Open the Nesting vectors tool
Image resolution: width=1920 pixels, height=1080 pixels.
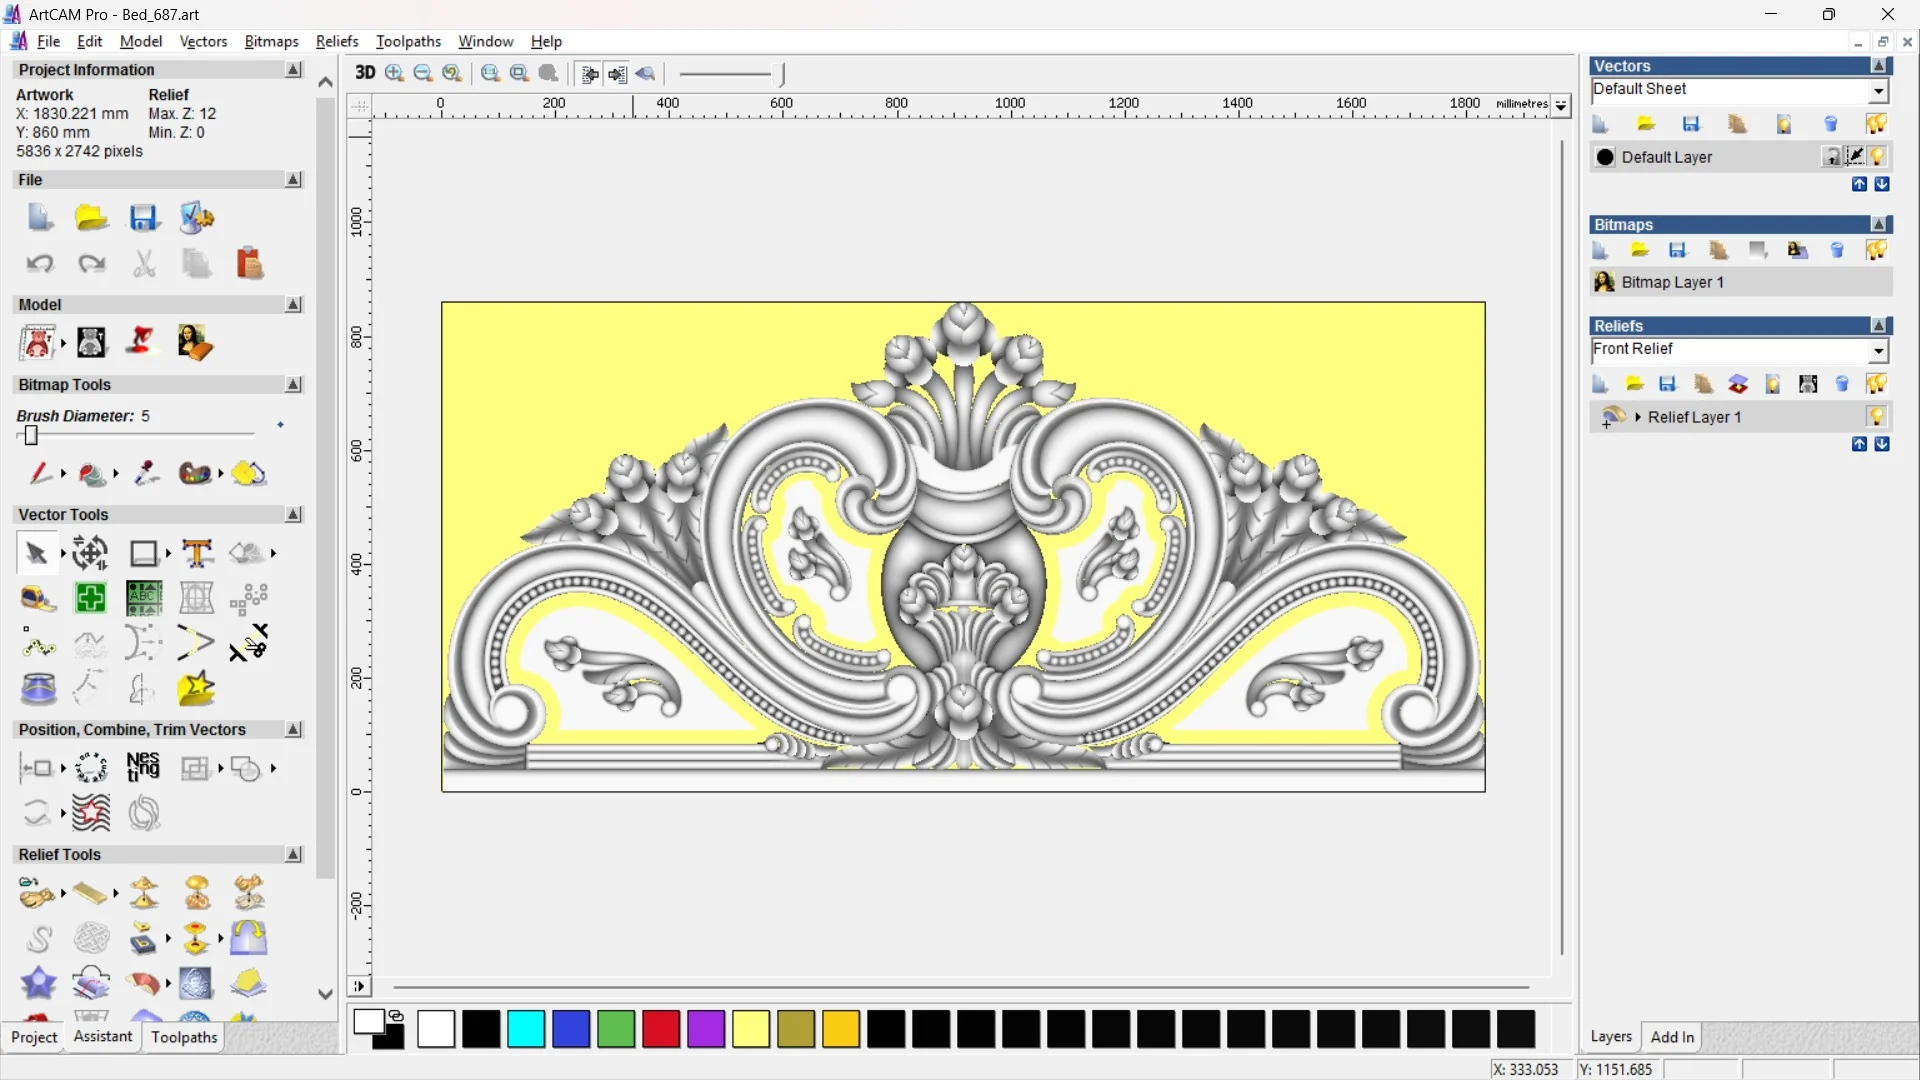(143, 768)
